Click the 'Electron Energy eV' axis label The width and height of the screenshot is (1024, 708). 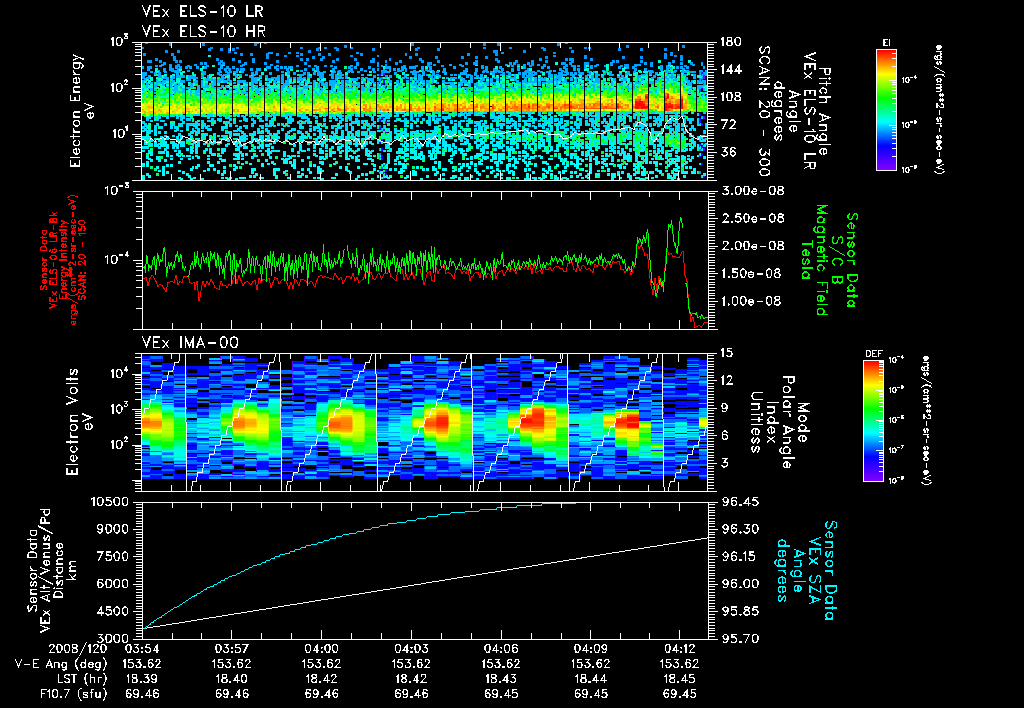pyautogui.click(x=83, y=110)
